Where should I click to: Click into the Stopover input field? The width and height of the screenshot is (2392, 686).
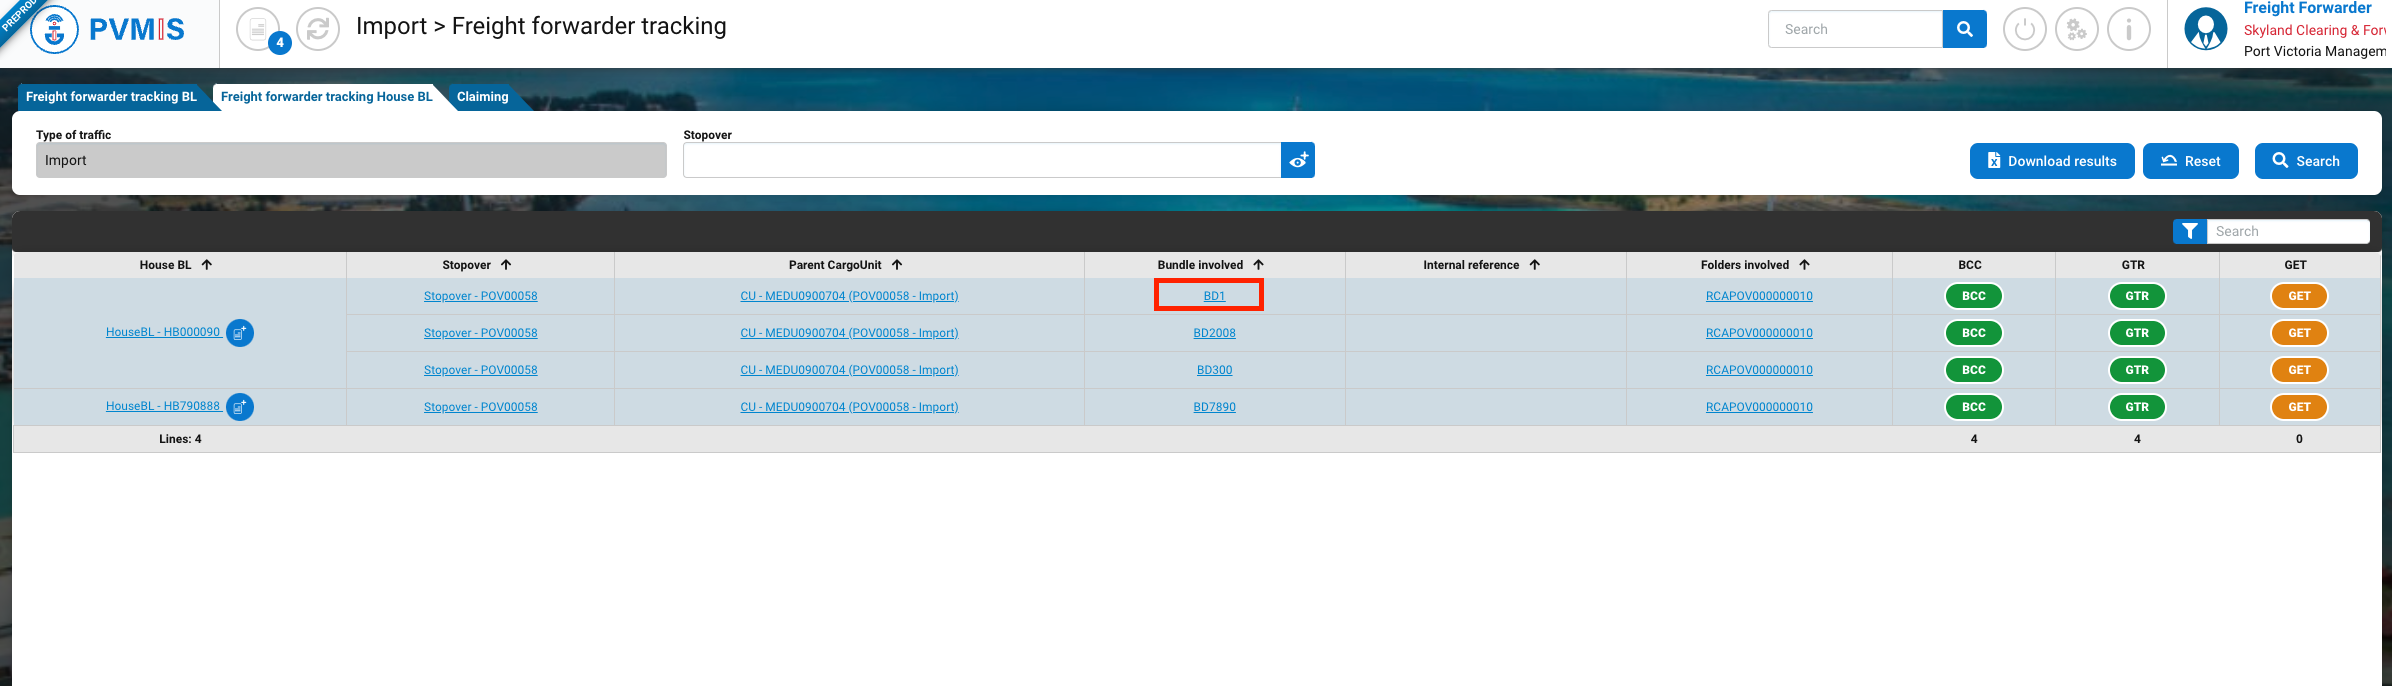pos(981,160)
